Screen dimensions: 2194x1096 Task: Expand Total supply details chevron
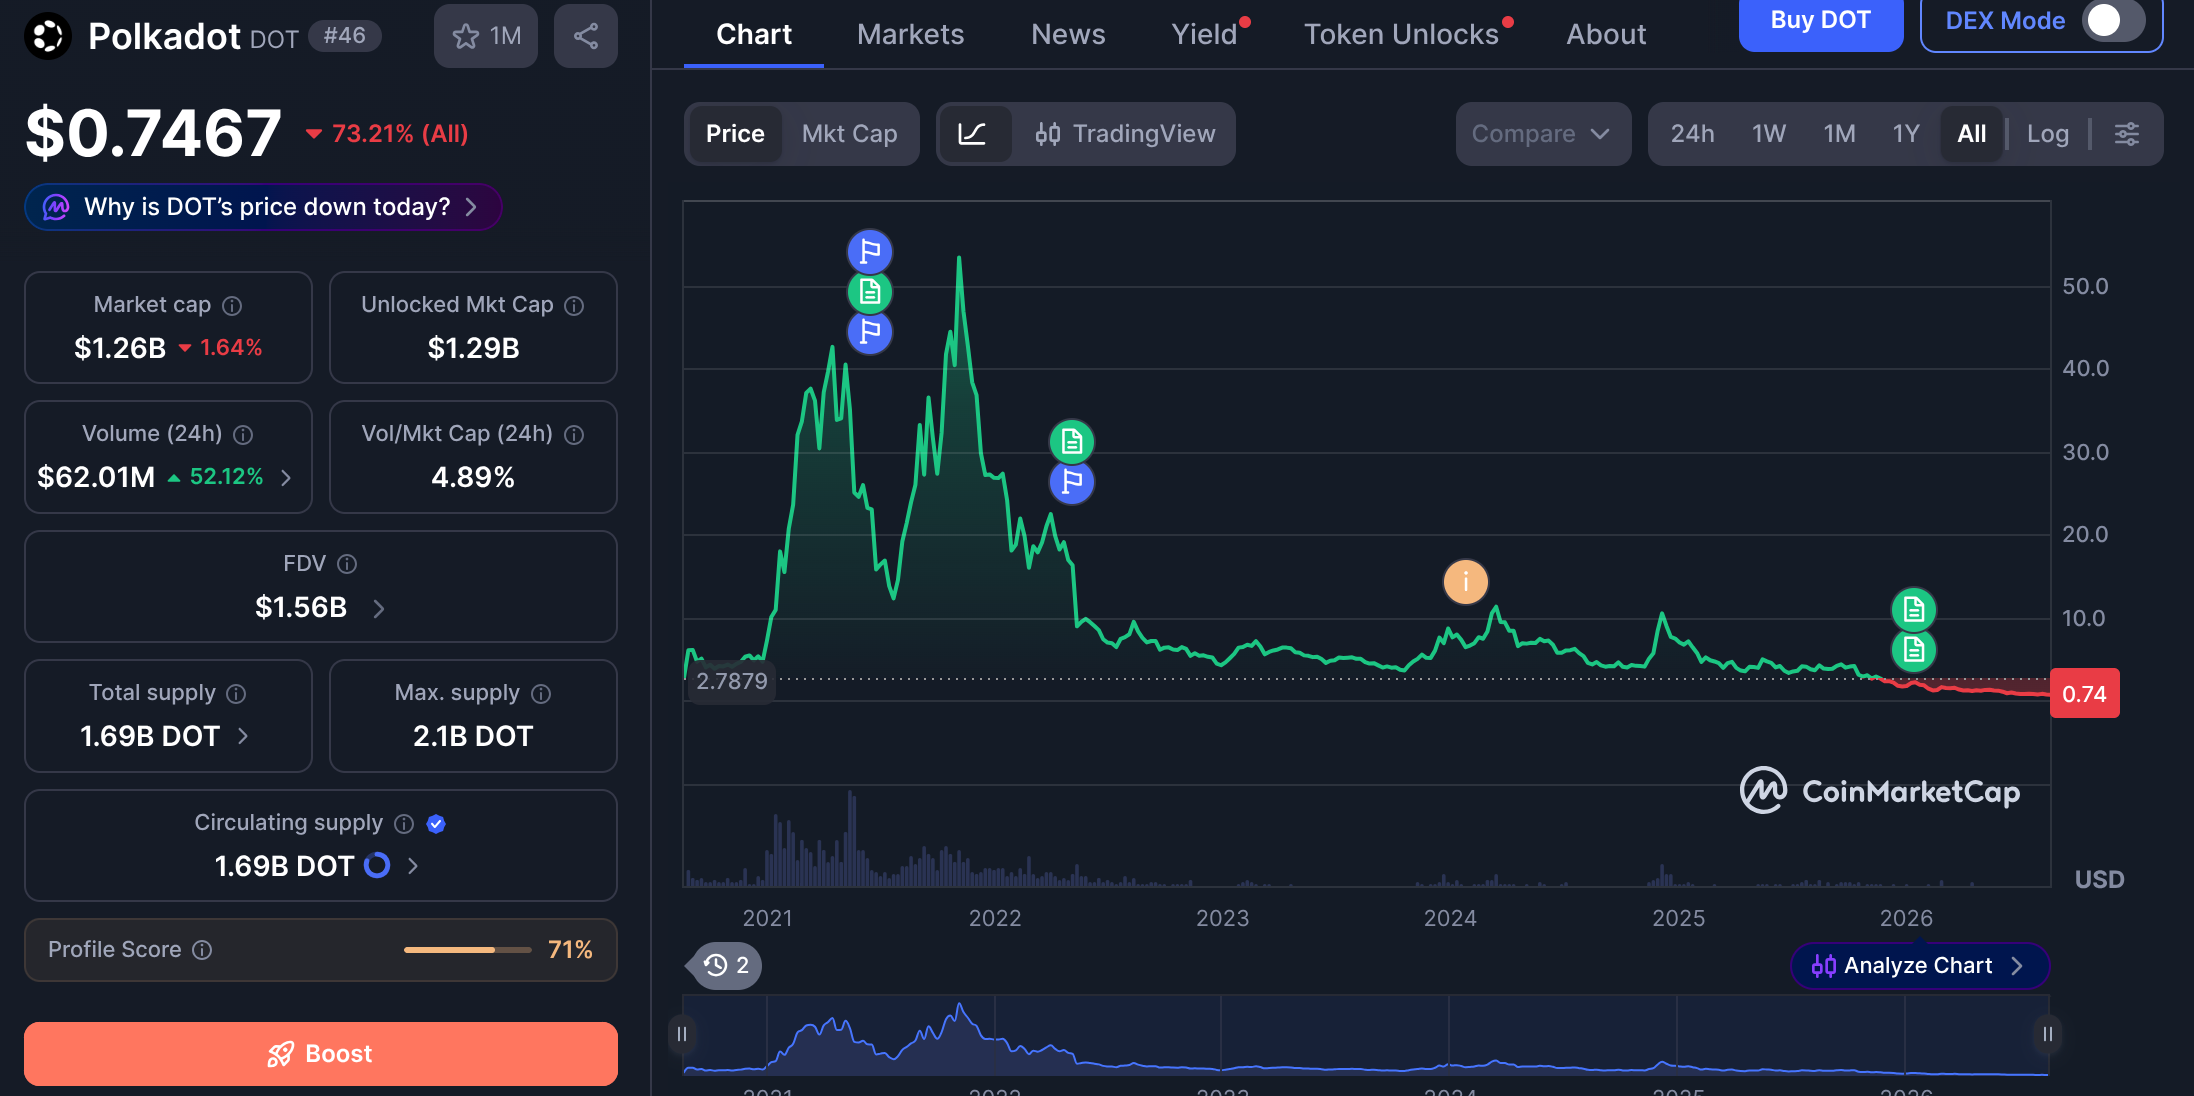coord(243,736)
